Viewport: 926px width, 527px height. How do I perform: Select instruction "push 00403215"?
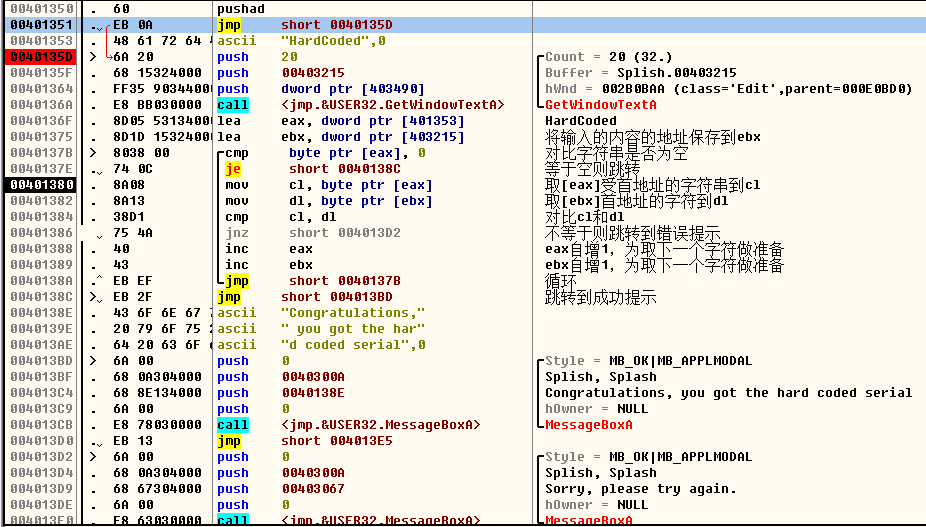(x=281, y=73)
